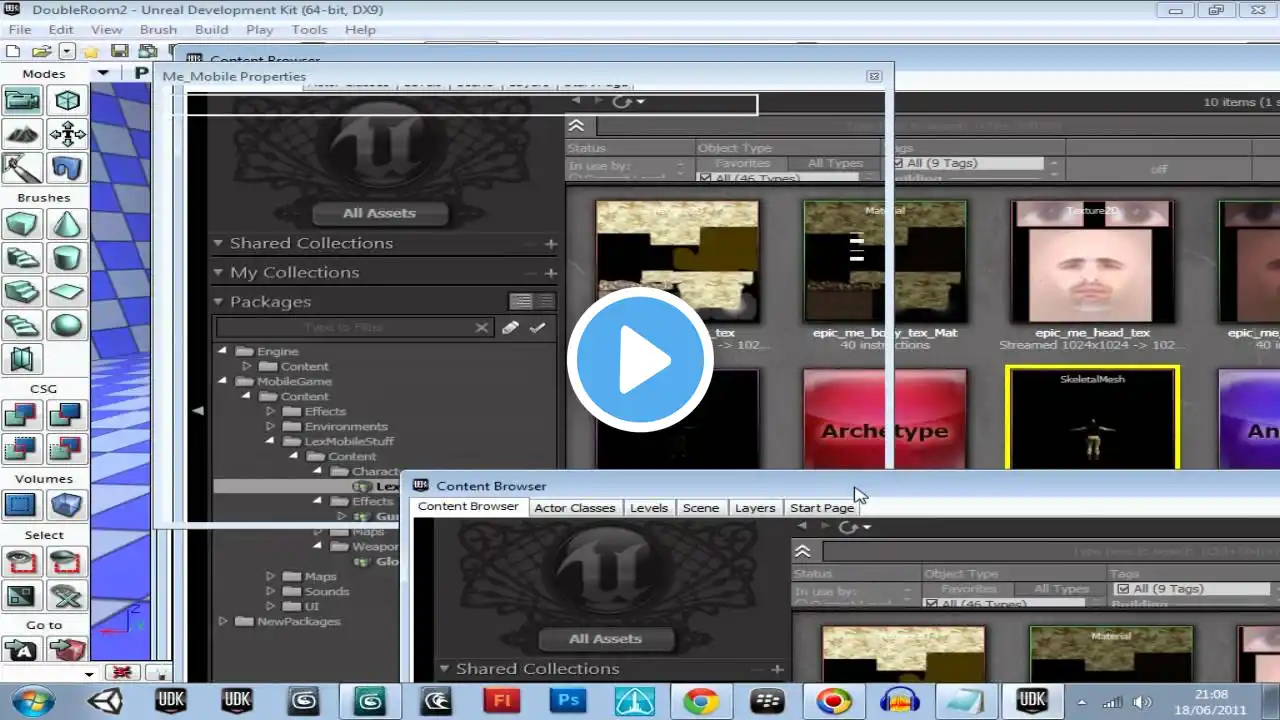Select the epic_me_head_tex texture thumbnail
Image resolution: width=1280 pixels, height=720 pixels.
point(1092,262)
